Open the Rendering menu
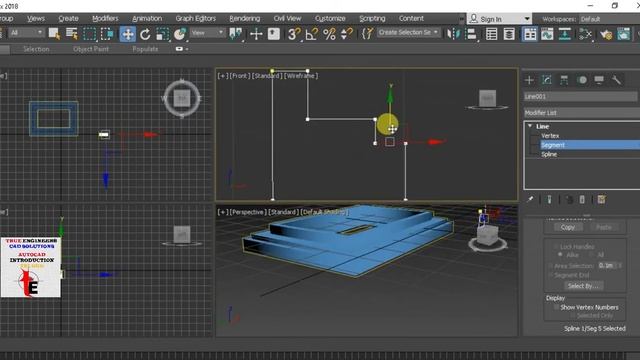The image size is (640, 360). (x=244, y=18)
